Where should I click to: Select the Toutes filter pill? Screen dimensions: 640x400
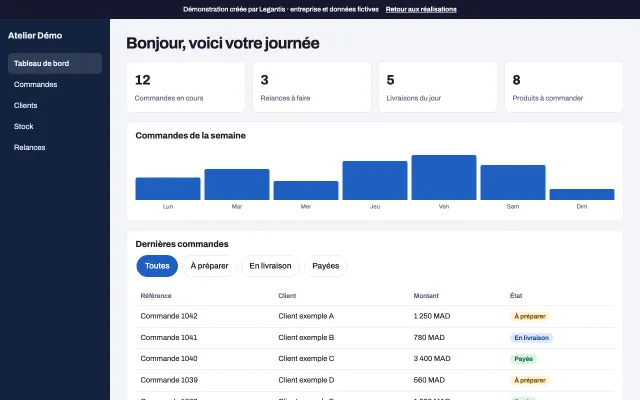point(157,266)
